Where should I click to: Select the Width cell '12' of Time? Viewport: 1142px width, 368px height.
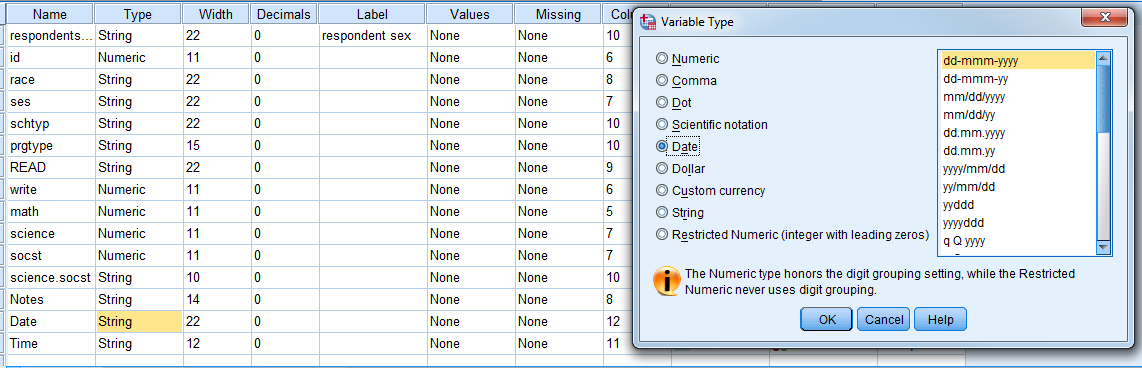click(217, 343)
